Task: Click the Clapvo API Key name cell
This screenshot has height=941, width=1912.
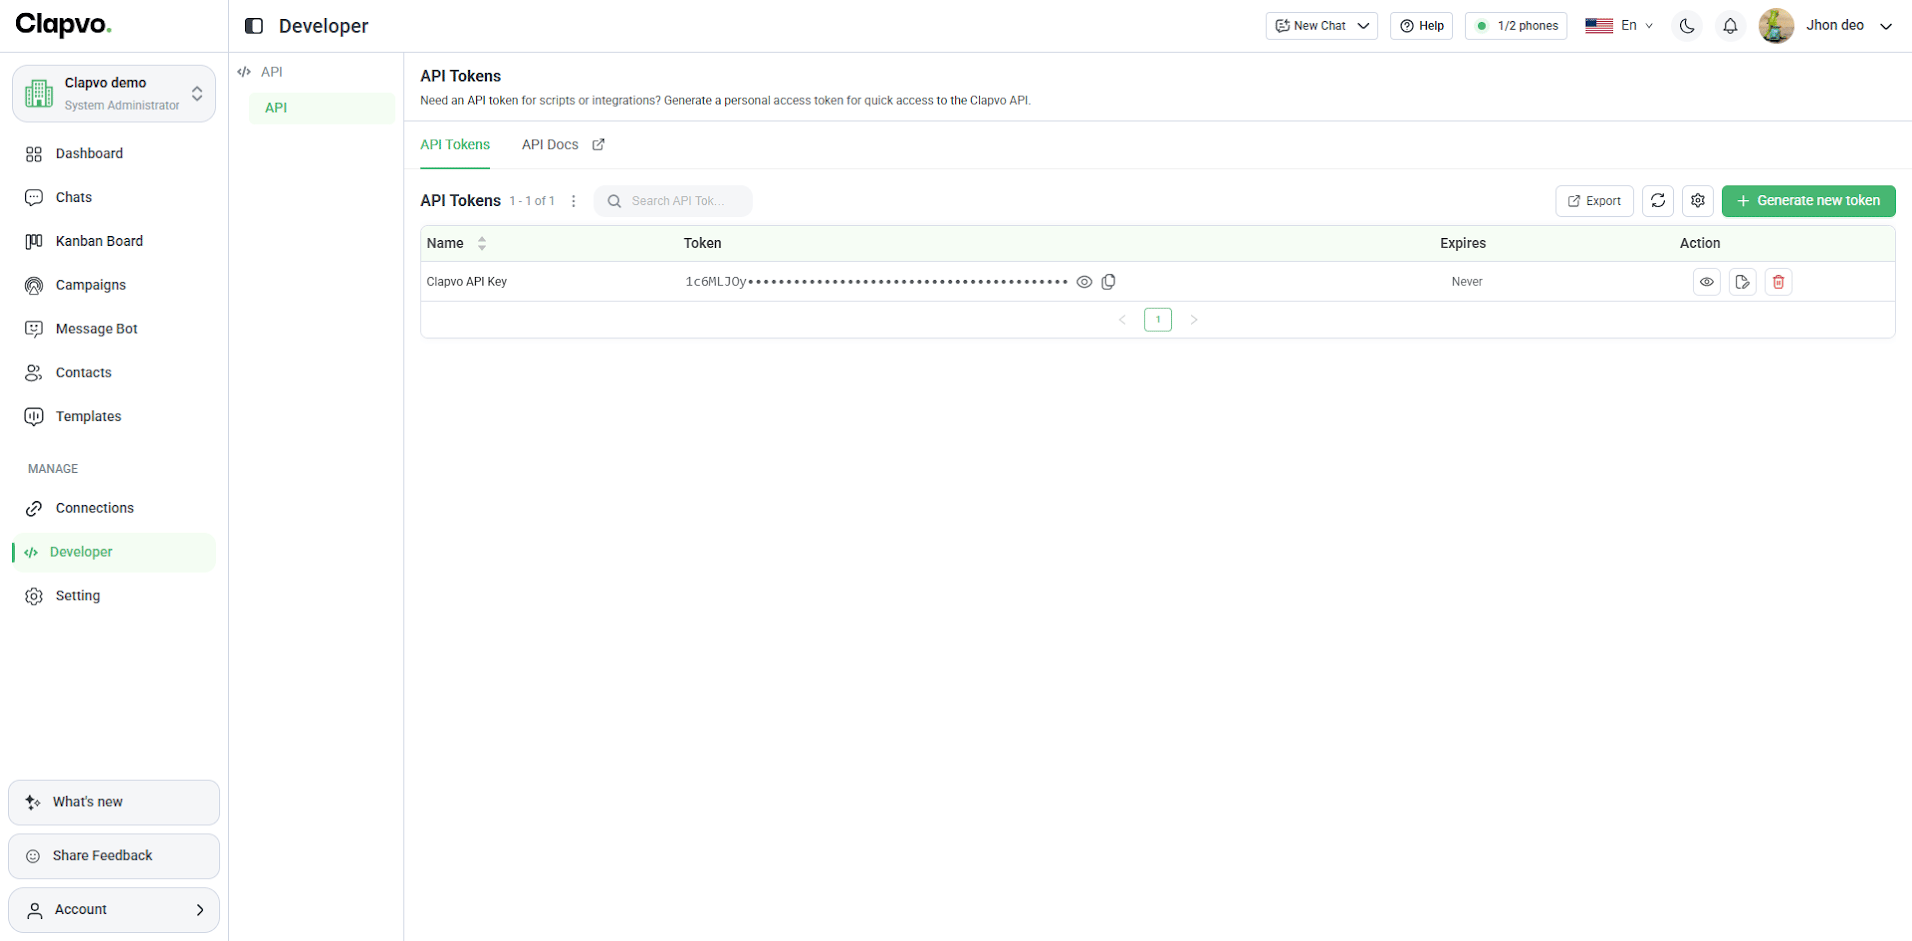Action: [467, 282]
